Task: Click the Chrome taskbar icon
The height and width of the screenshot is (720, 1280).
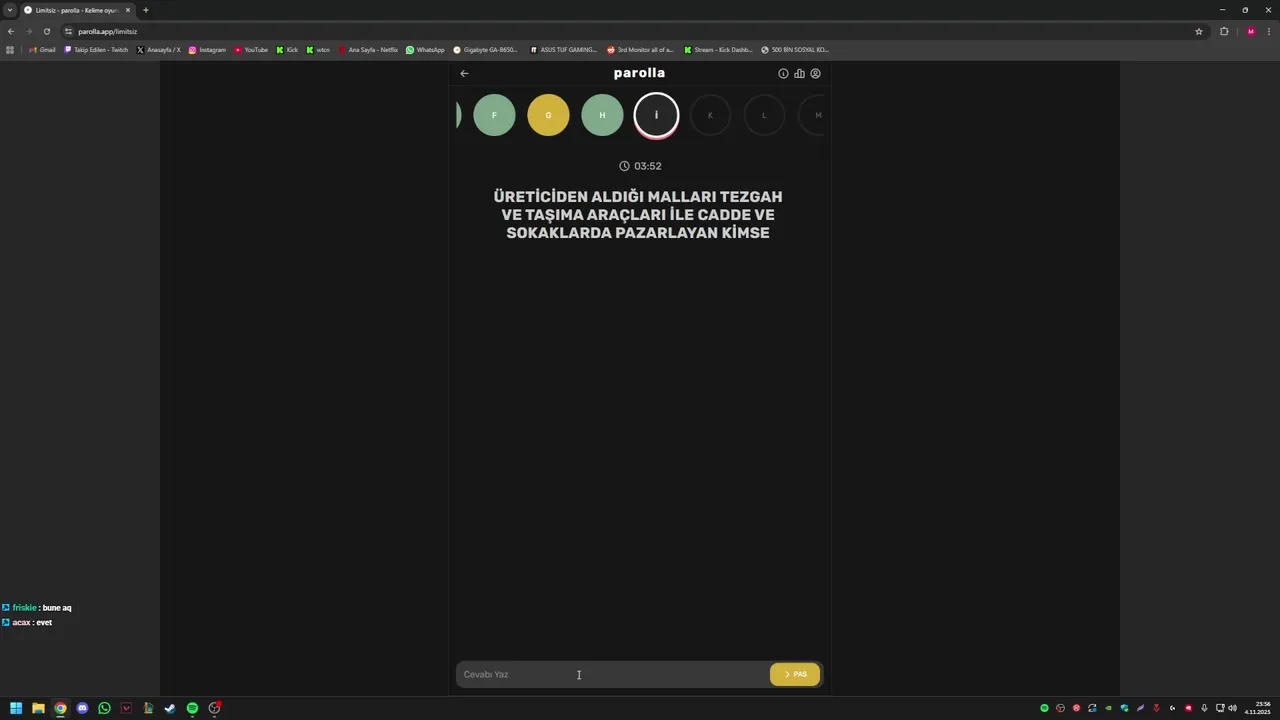Action: pos(60,708)
